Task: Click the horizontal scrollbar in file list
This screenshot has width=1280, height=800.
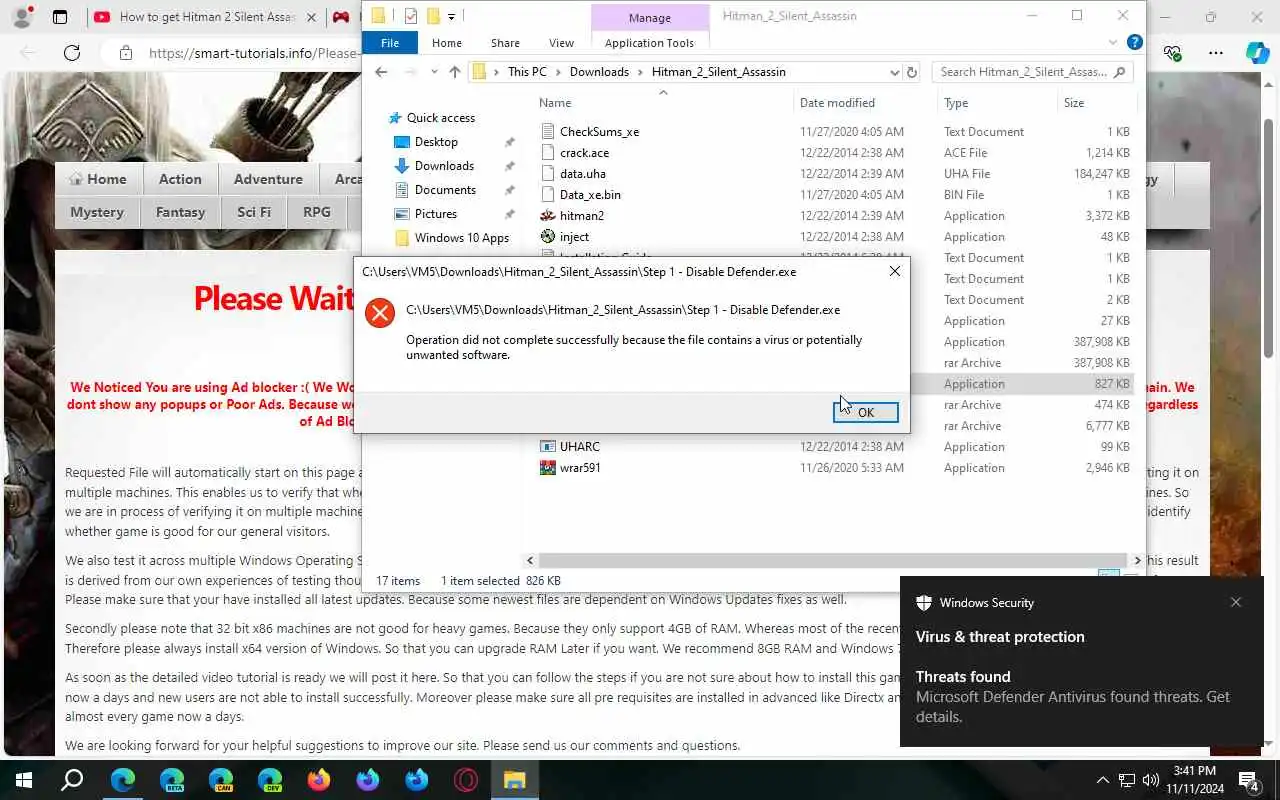Action: pos(833,561)
